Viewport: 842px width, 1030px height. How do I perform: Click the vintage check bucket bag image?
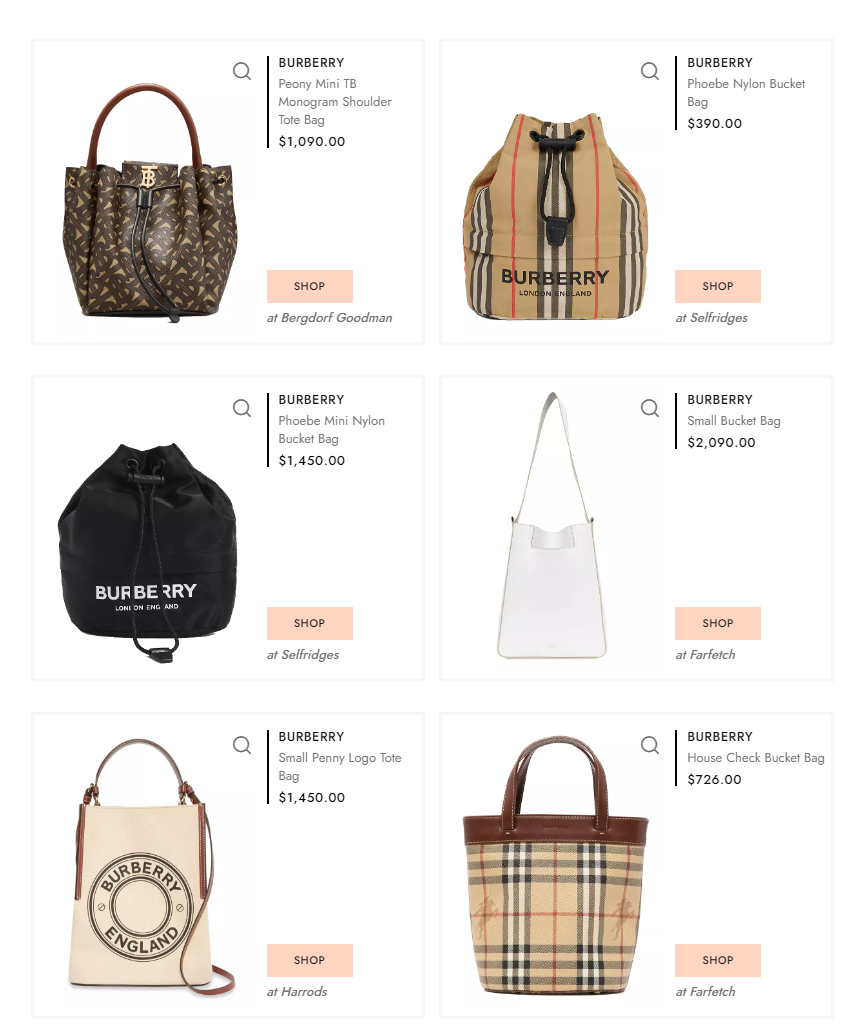click(556, 866)
